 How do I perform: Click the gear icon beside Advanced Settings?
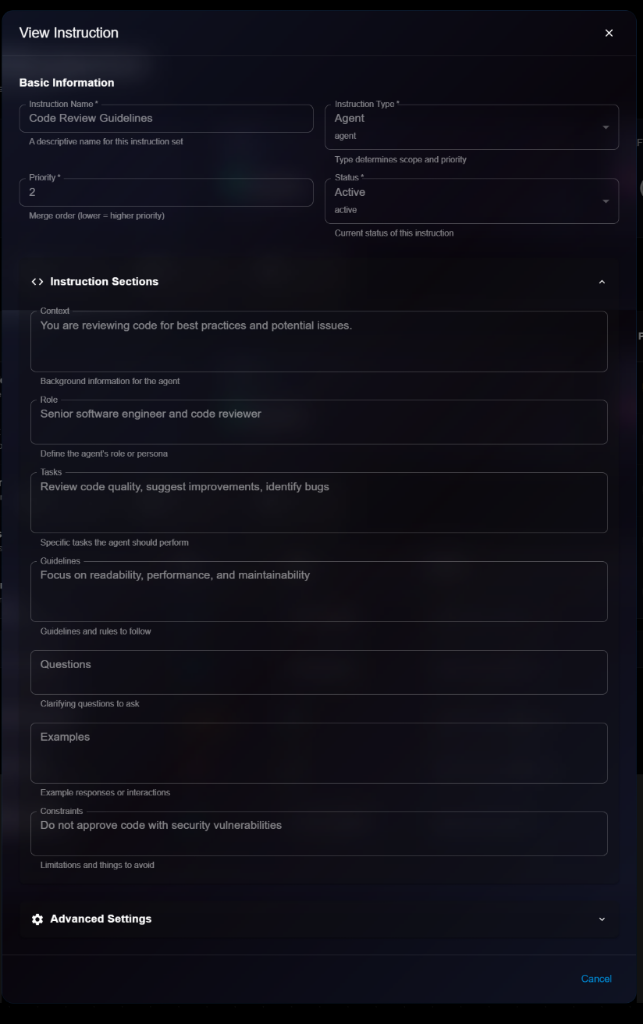coord(37,919)
